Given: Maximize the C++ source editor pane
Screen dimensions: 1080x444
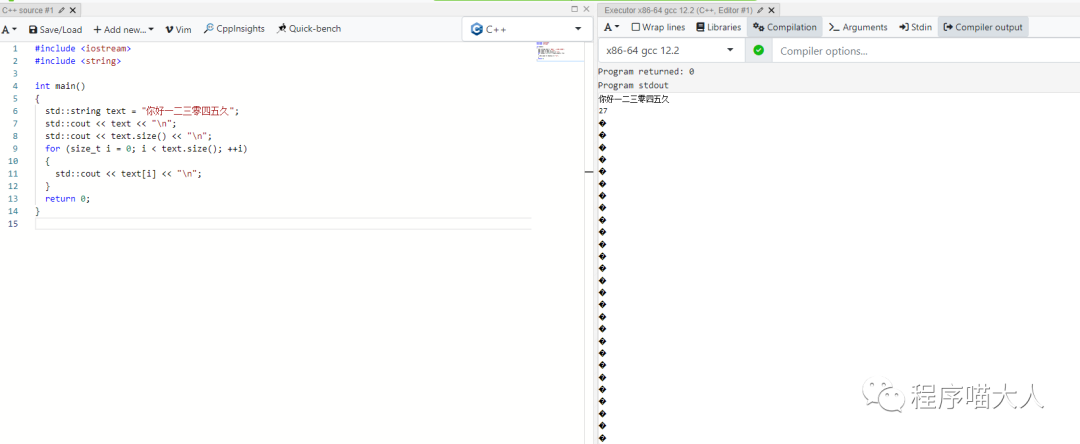Looking at the screenshot, I should pyautogui.click(x=574, y=9).
